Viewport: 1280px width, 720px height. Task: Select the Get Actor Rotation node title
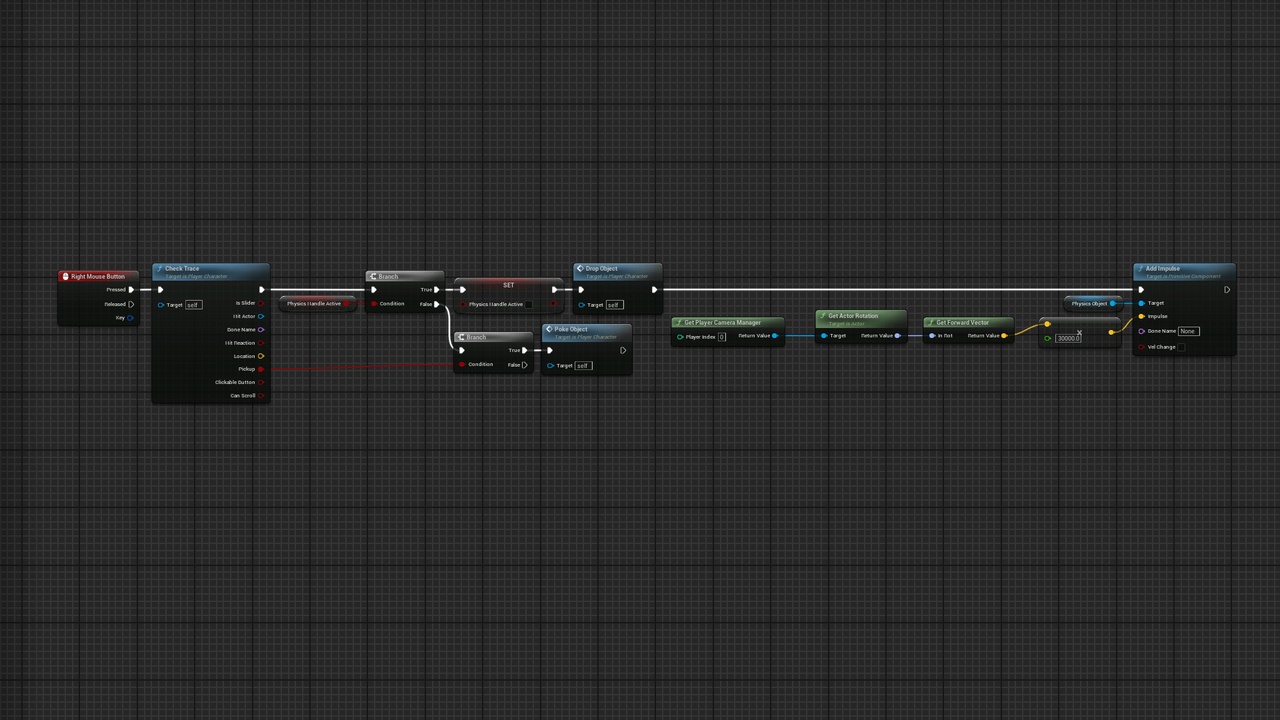[852, 316]
